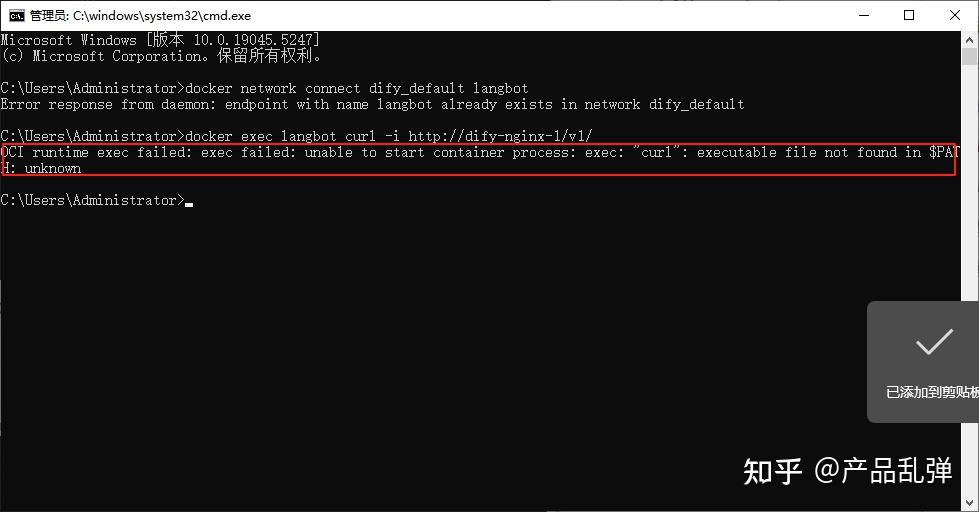Click the '已添加到剪贴板' notification text
Image resolution: width=979 pixels, height=512 pixels.
(932, 392)
